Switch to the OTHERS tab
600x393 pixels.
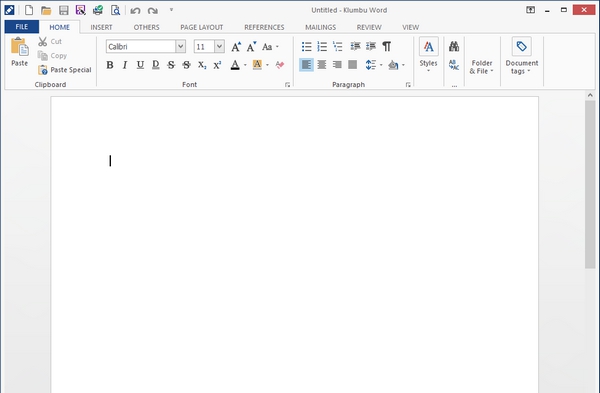click(x=146, y=27)
